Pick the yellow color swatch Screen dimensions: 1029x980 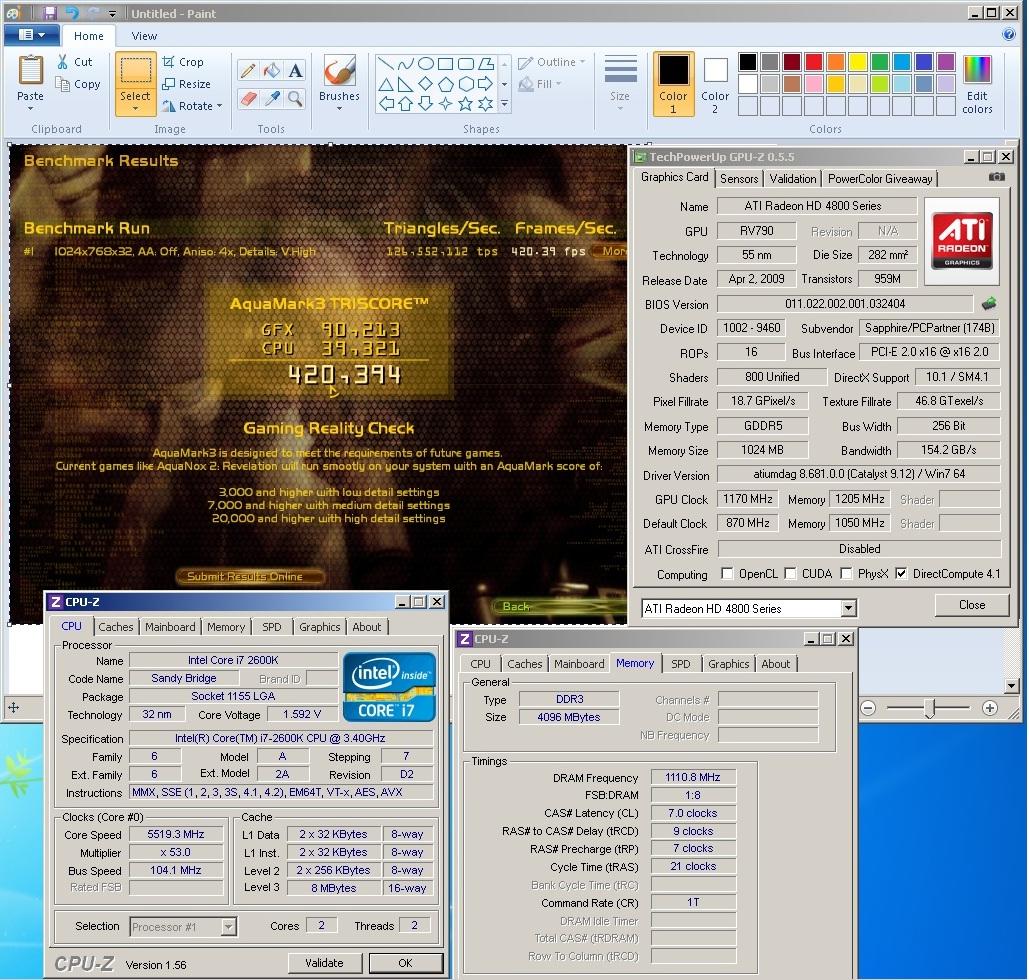click(x=858, y=62)
